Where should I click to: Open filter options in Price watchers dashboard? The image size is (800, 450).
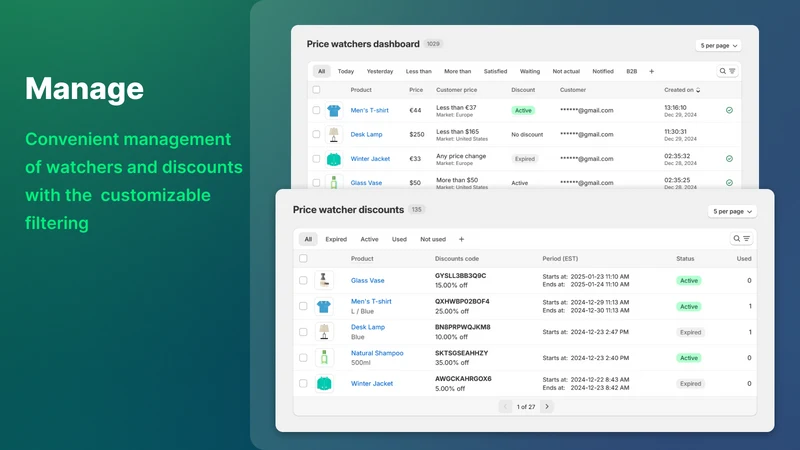coord(732,71)
